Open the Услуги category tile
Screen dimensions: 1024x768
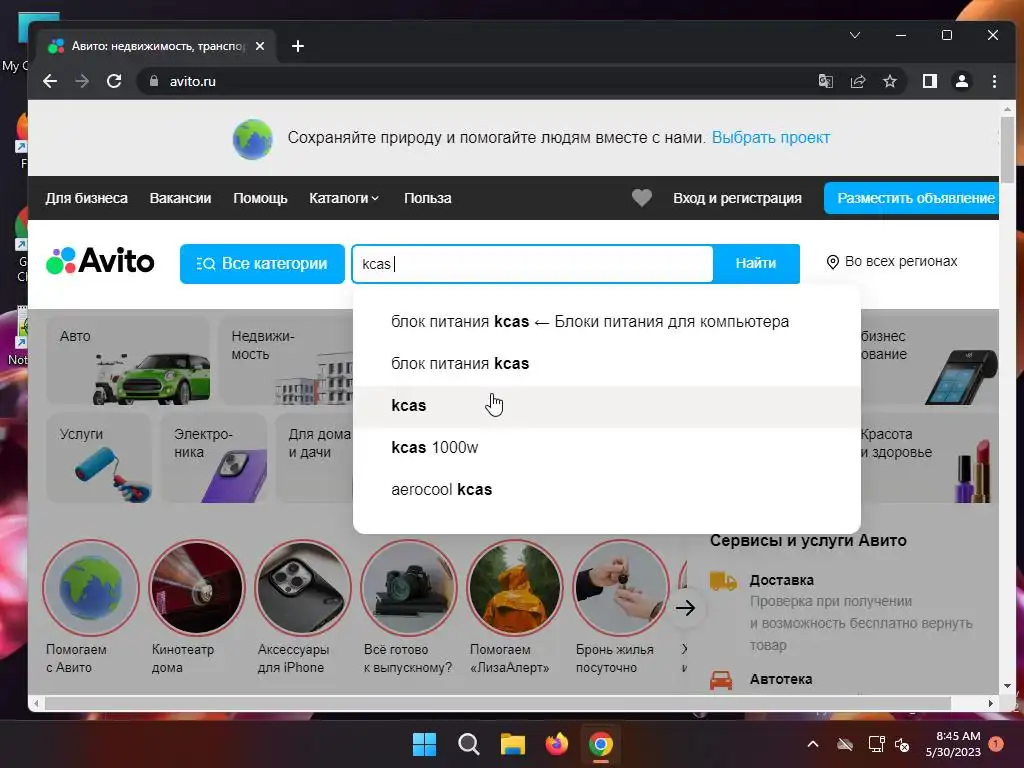(x=99, y=458)
